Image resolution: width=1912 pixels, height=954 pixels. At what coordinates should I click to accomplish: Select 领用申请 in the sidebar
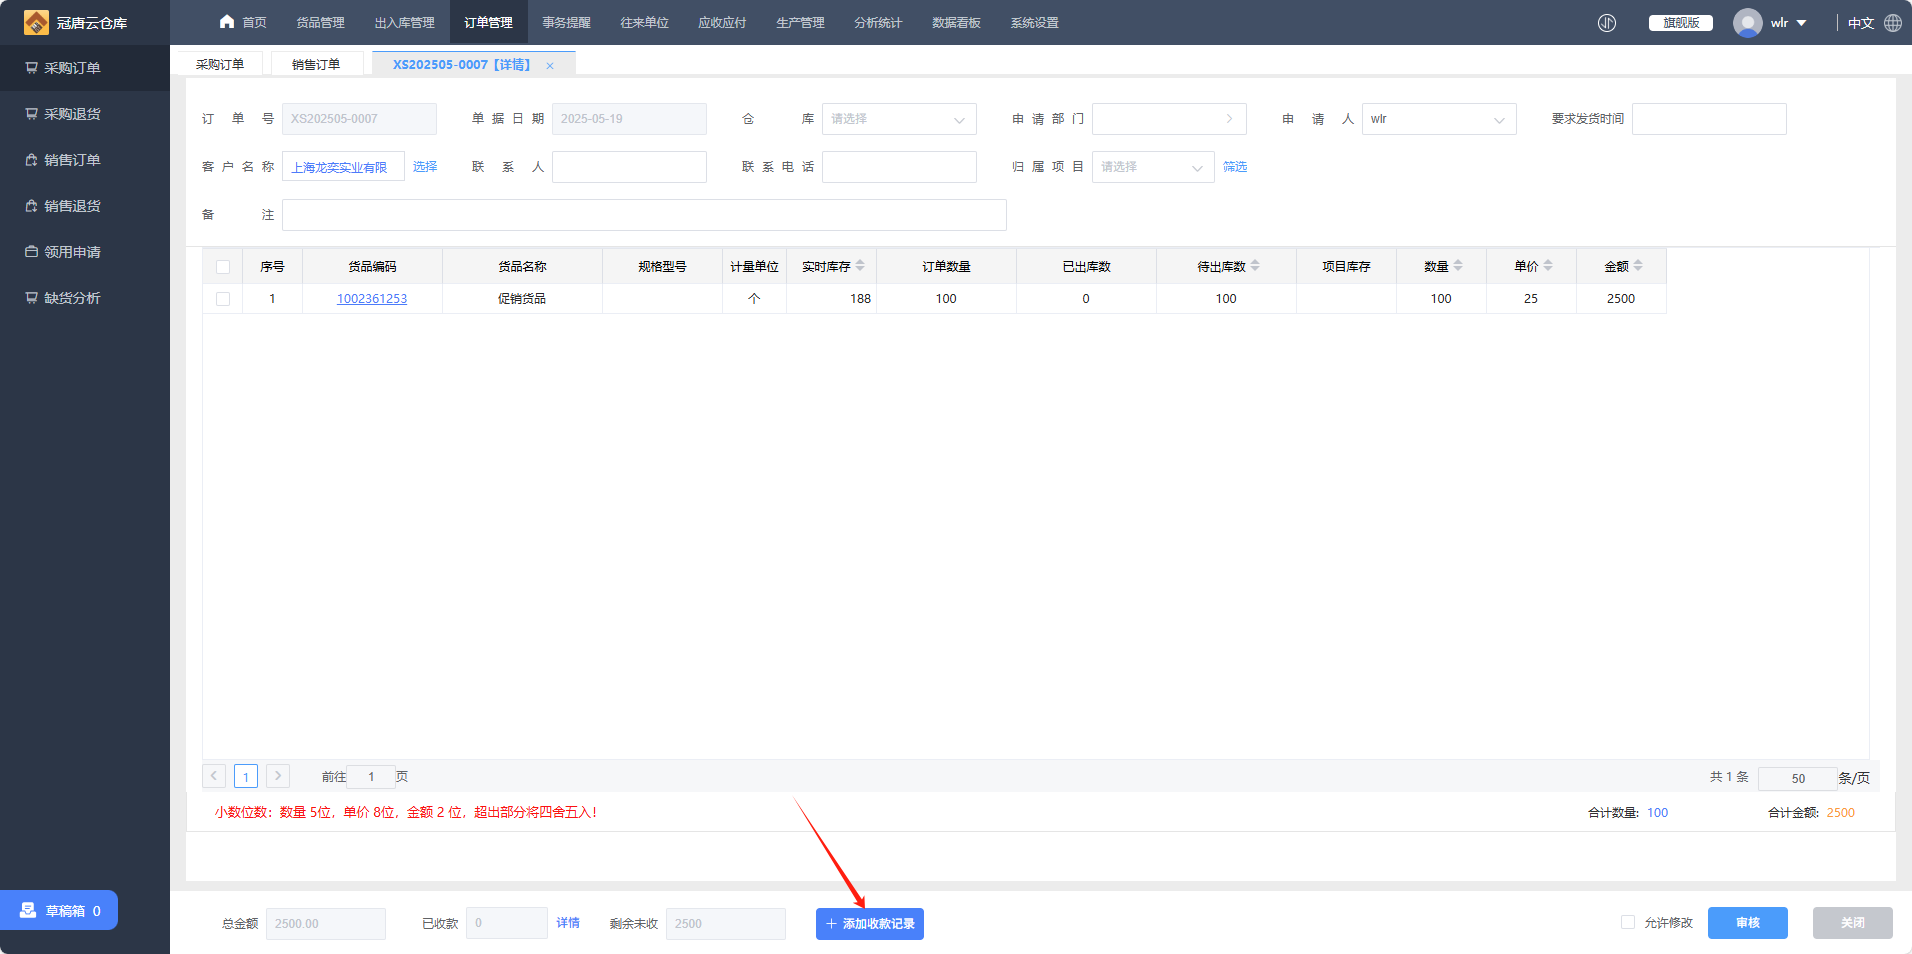pyautogui.click(x=85, y=252)
